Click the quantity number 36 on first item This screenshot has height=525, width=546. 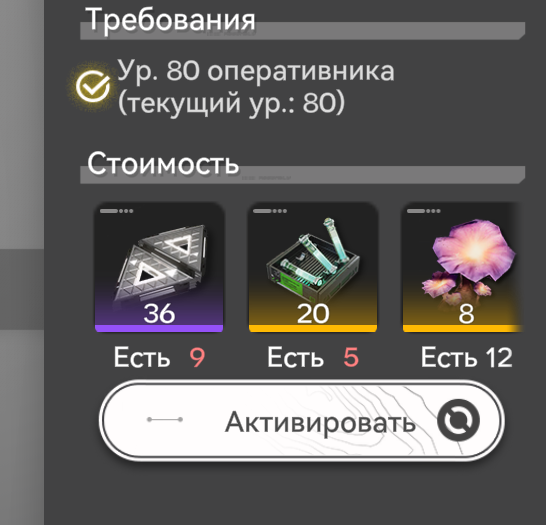pyautogui.click(x=159, y=313)
